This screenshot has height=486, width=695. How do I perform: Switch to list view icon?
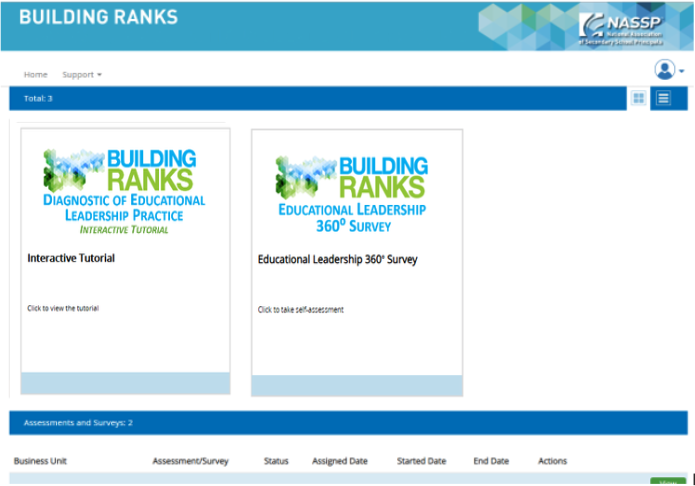pyautogui.click(x=664, y=98)
